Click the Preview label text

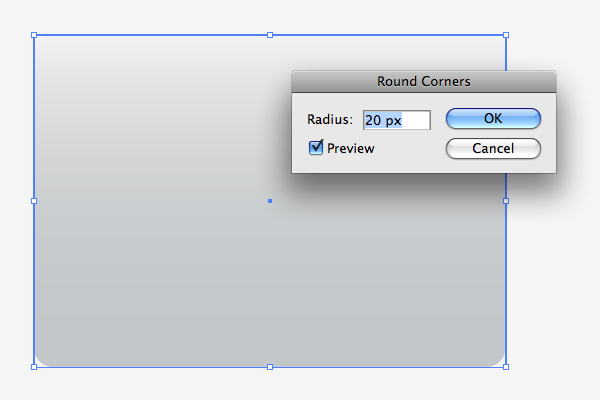click(351, 148)
